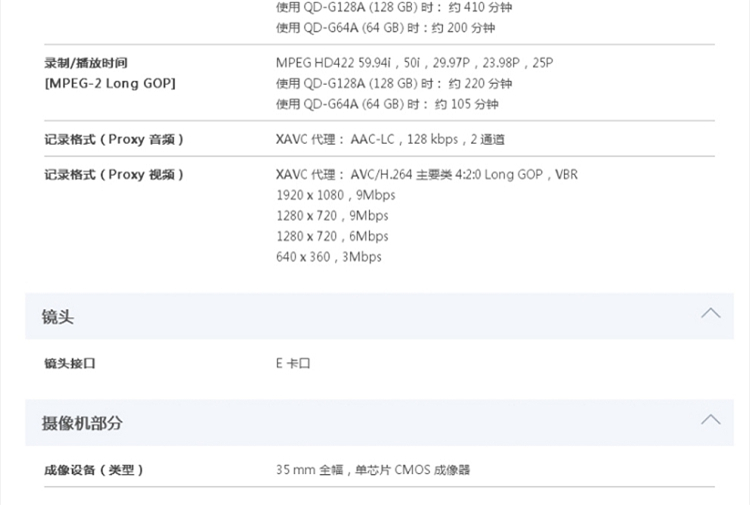This screenshot has height=505, width=750.
Task: Click the MPEG HD422 59.94i format line
Action: (414, 63)
